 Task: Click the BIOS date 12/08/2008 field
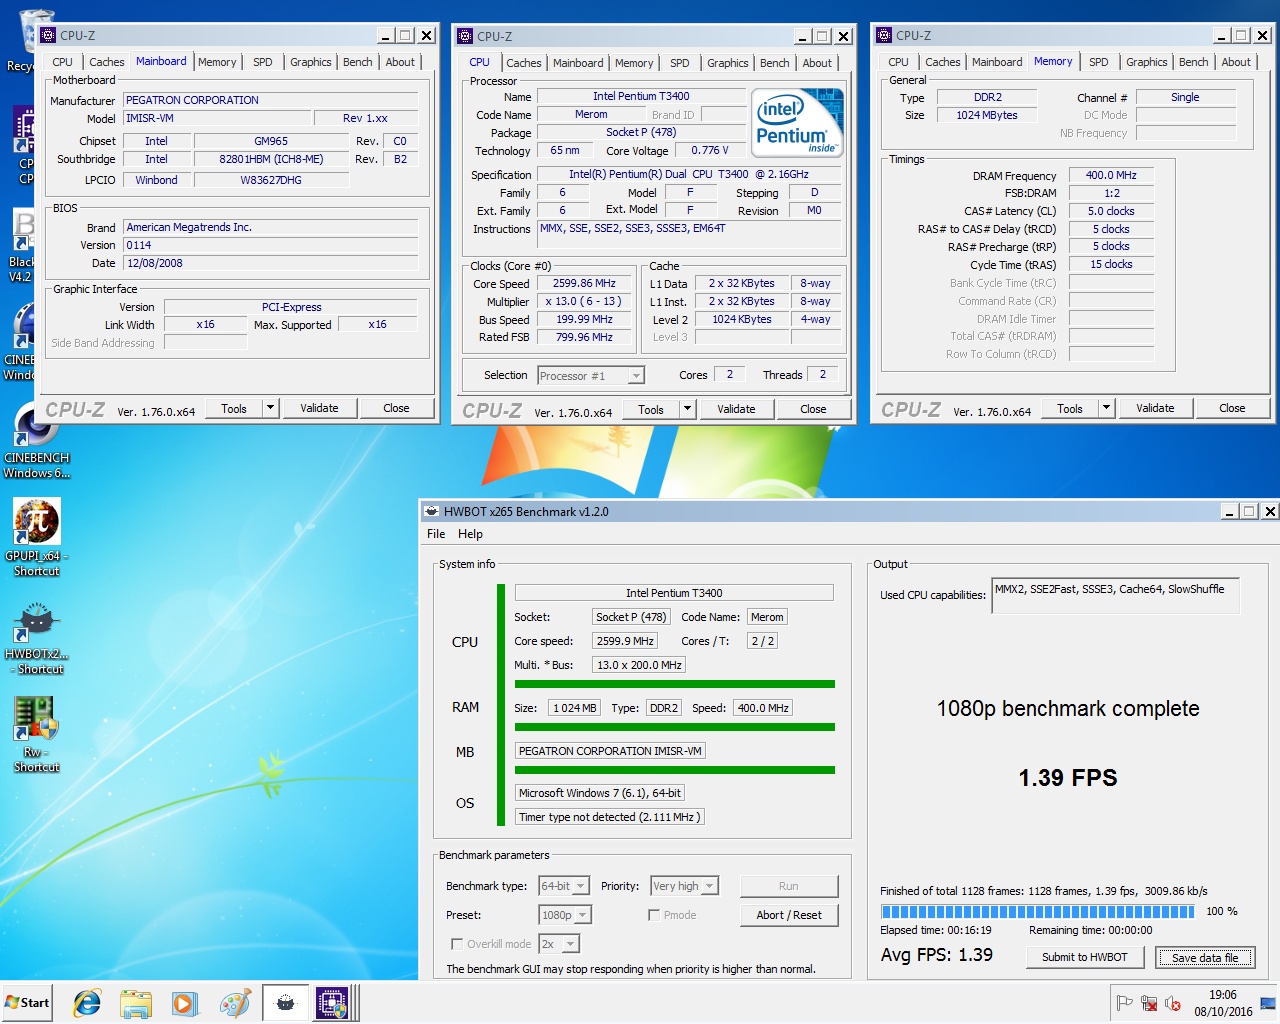click(x=270, y=263)
